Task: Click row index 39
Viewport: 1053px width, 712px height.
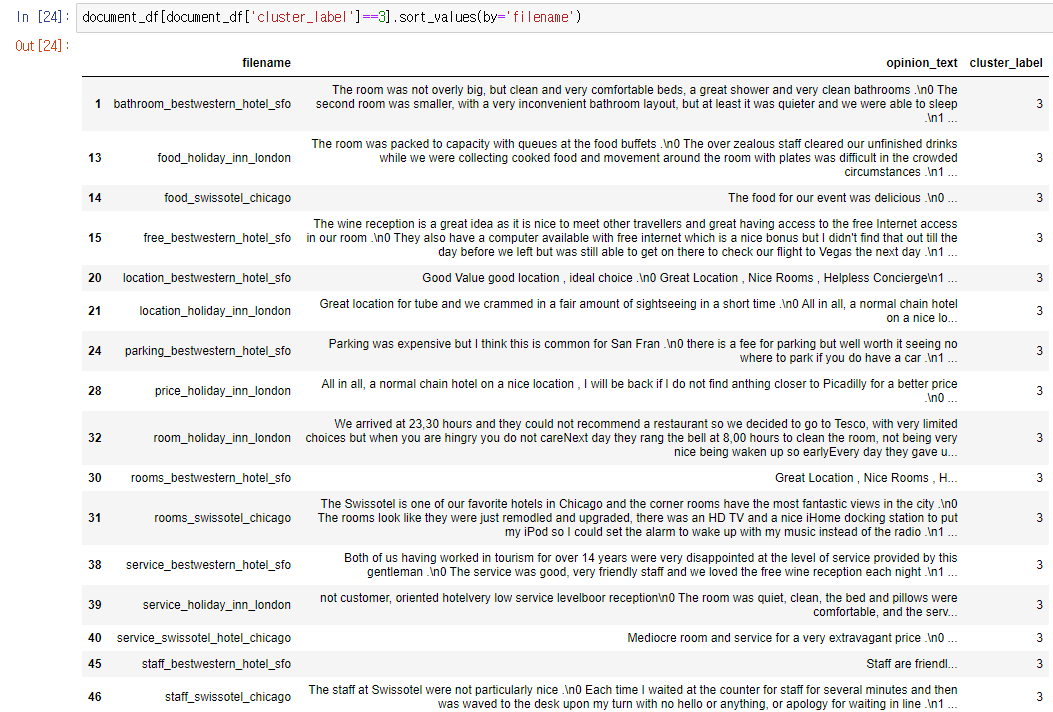Action: (95, 605)
